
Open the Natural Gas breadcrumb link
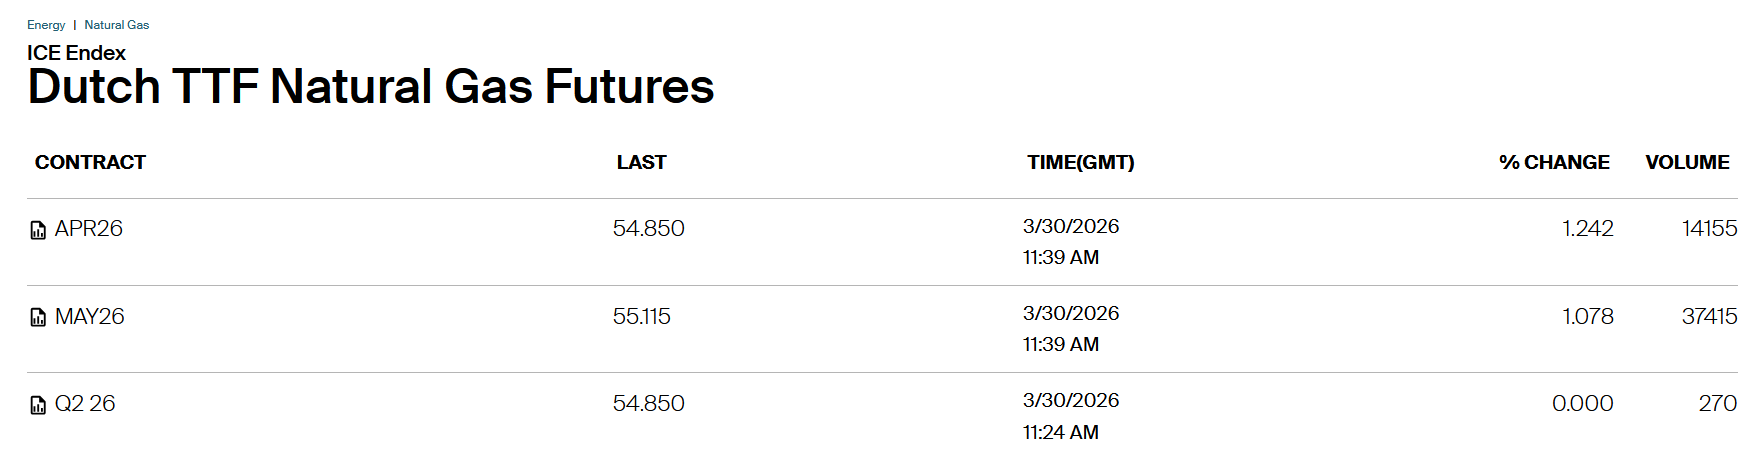(x=117, y=25)
